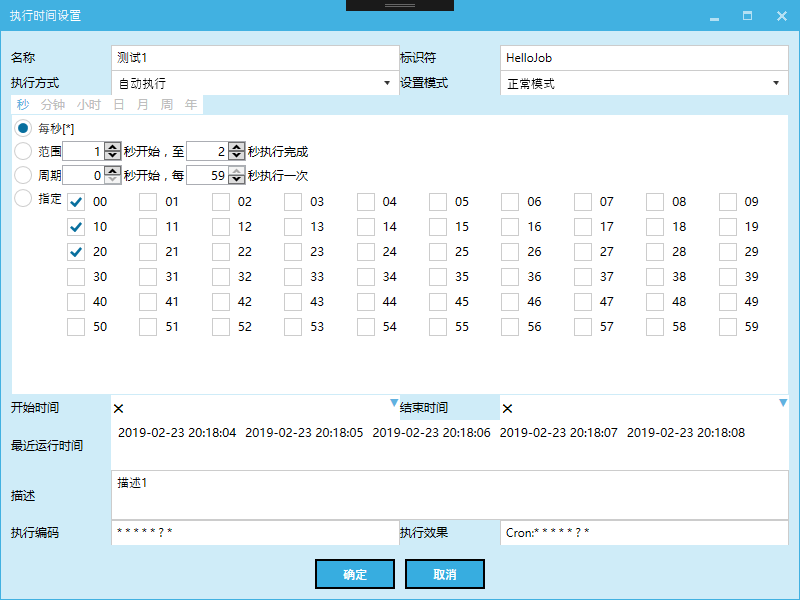Check the 59 second checkbox
Screen dimensions: 800x600
coord(728,327)
